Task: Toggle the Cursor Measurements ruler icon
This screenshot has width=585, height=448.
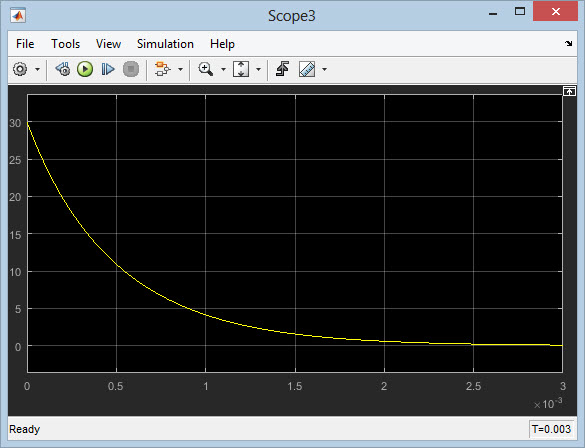Action: click(x=307, y=69)
